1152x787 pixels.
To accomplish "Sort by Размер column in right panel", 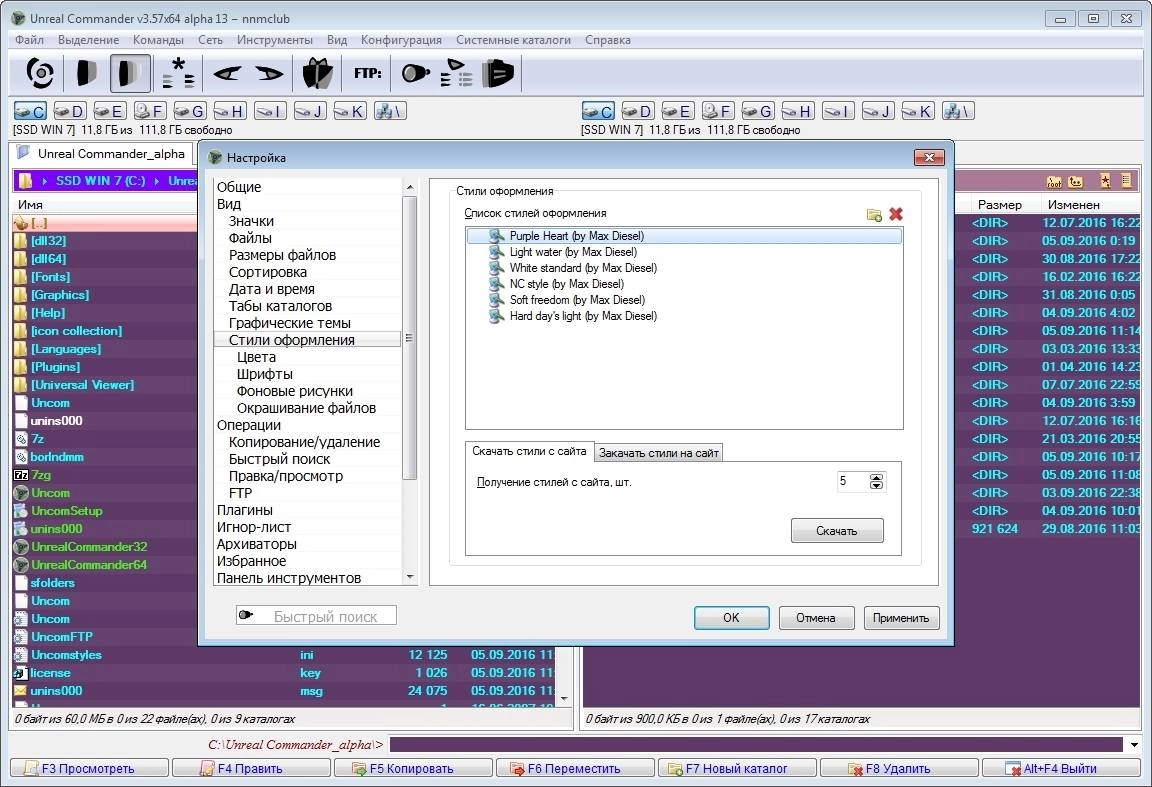I will tap(999, 204).
